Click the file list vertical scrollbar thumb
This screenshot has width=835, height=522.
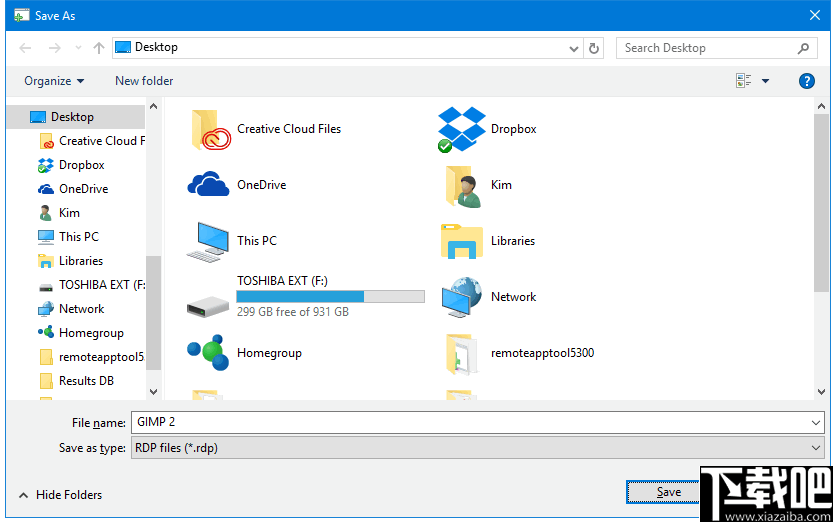point(821,202)
